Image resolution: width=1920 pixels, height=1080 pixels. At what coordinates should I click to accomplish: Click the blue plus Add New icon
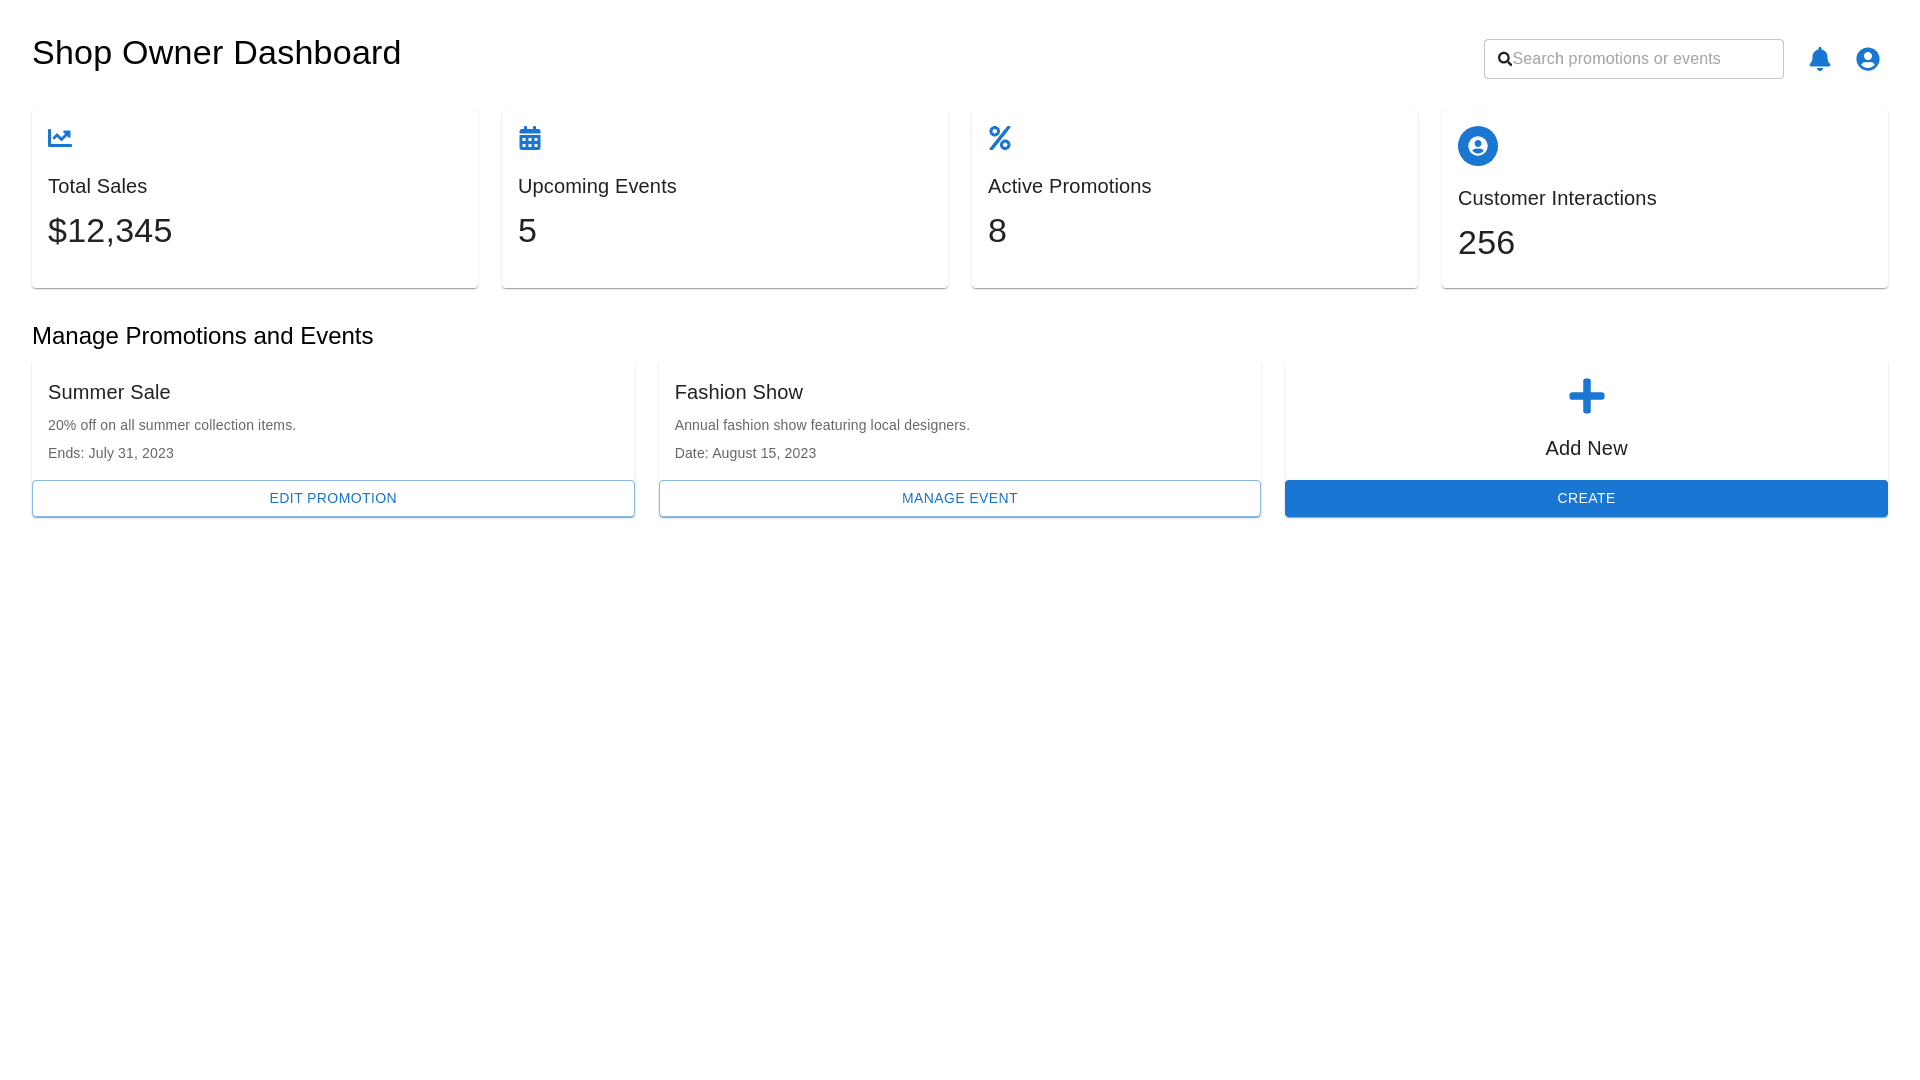1586,396
